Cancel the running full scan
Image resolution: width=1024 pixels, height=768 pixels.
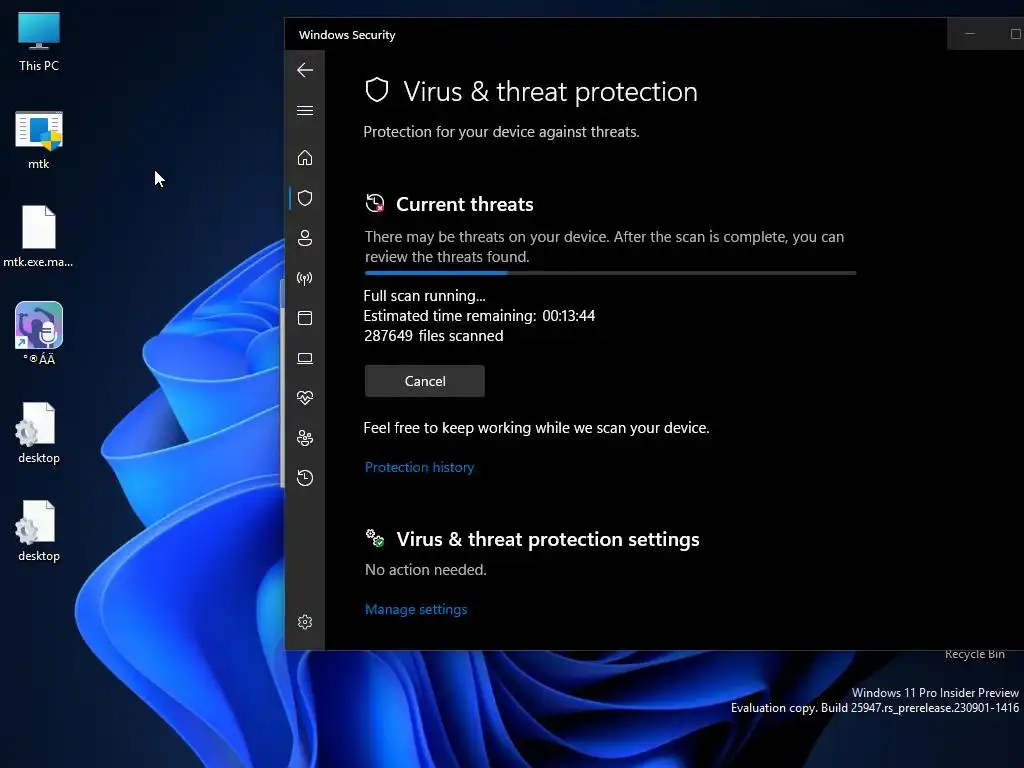pyautogui.click(x=424, y=381)
